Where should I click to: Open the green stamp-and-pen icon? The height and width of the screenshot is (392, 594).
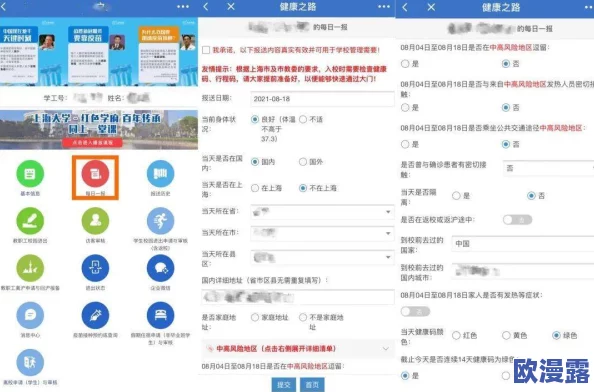pos(30,221)
